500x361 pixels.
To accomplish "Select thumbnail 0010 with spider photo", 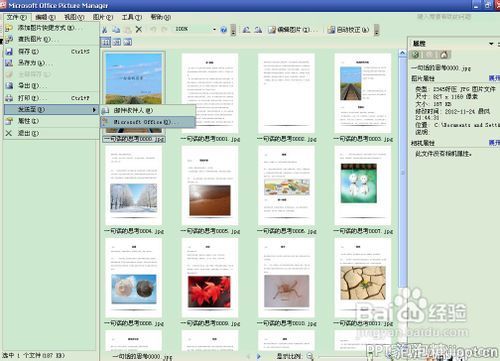I will (286, 278).
